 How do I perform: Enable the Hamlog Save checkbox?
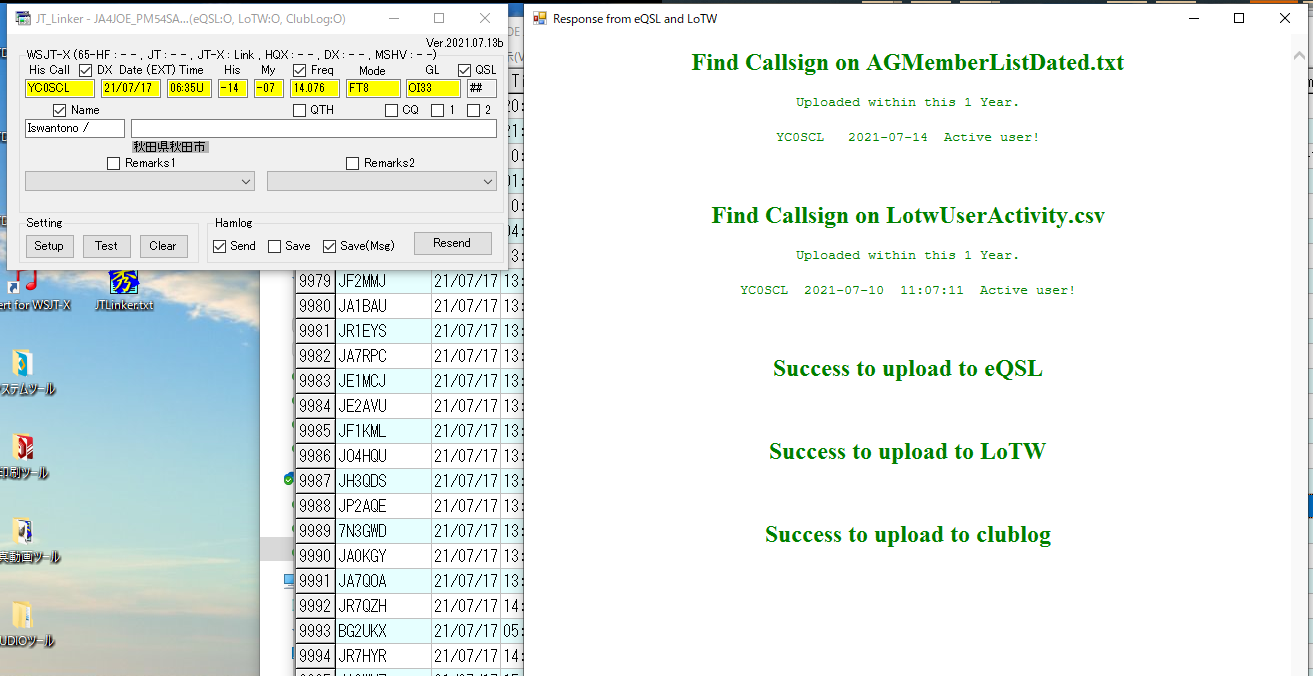tap(275, 246)
